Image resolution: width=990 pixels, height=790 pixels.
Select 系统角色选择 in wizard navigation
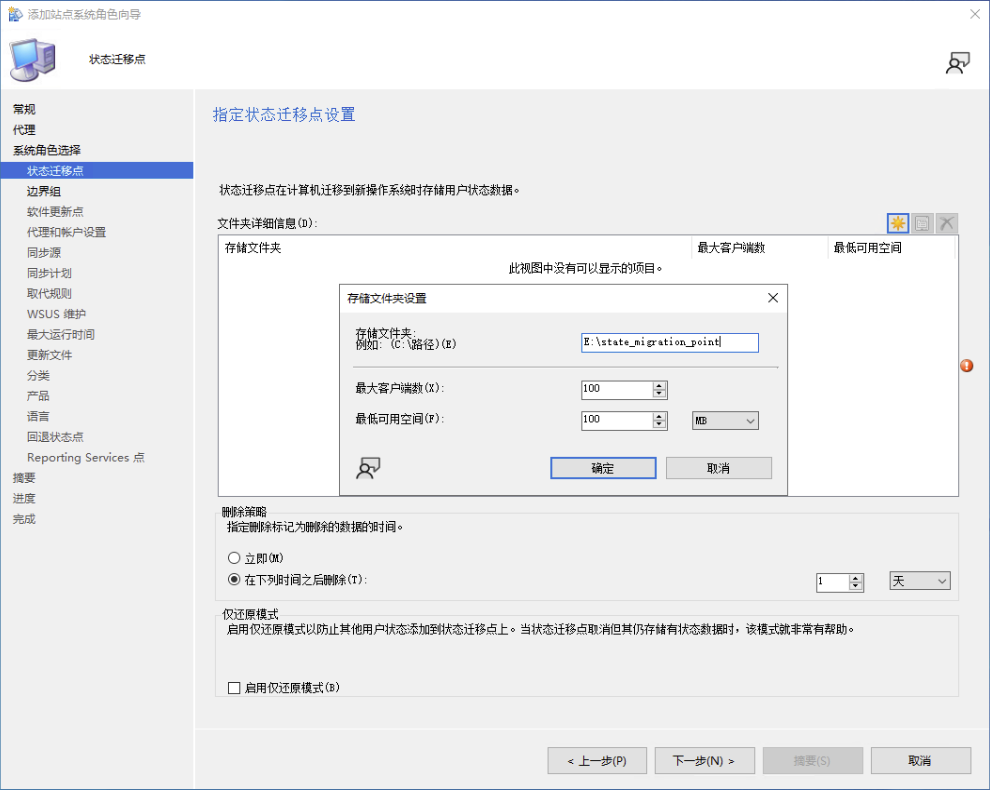[x=47, y=150]
